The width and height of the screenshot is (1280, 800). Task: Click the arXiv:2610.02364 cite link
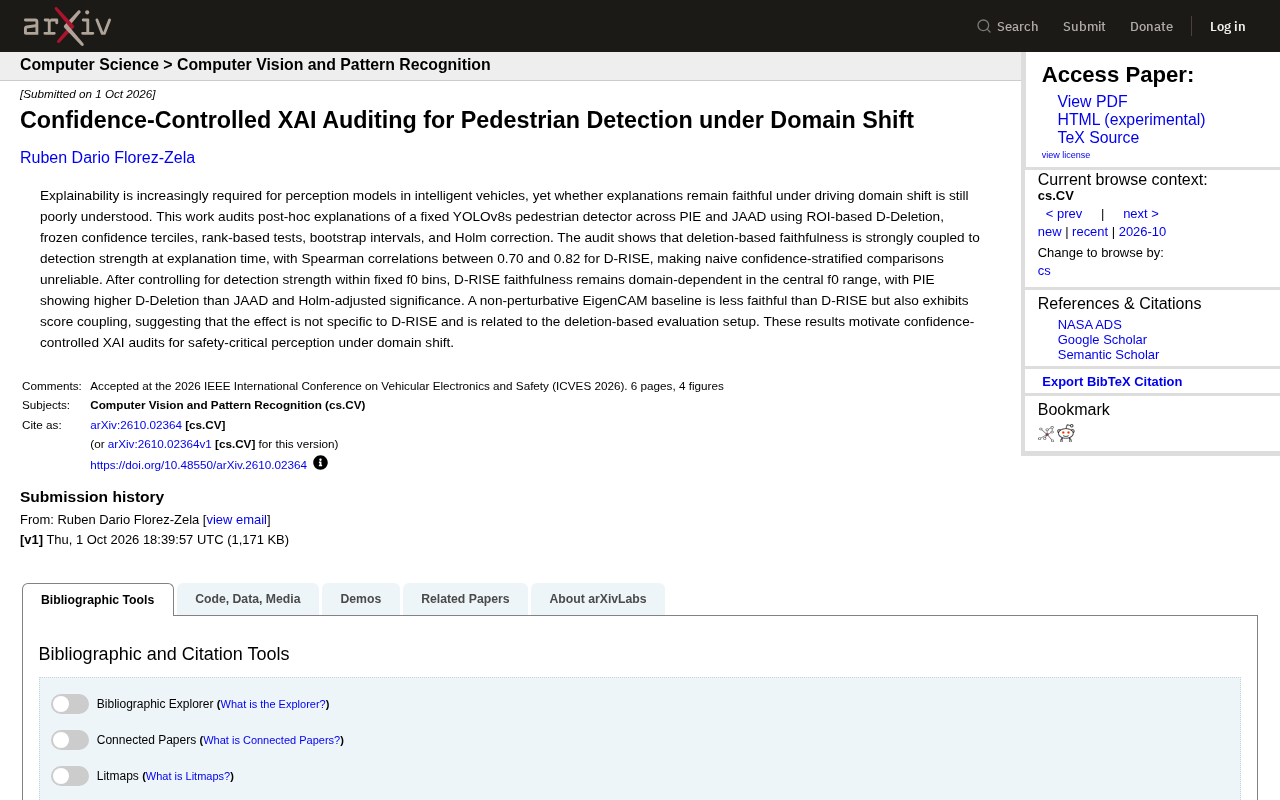point(136,425)
